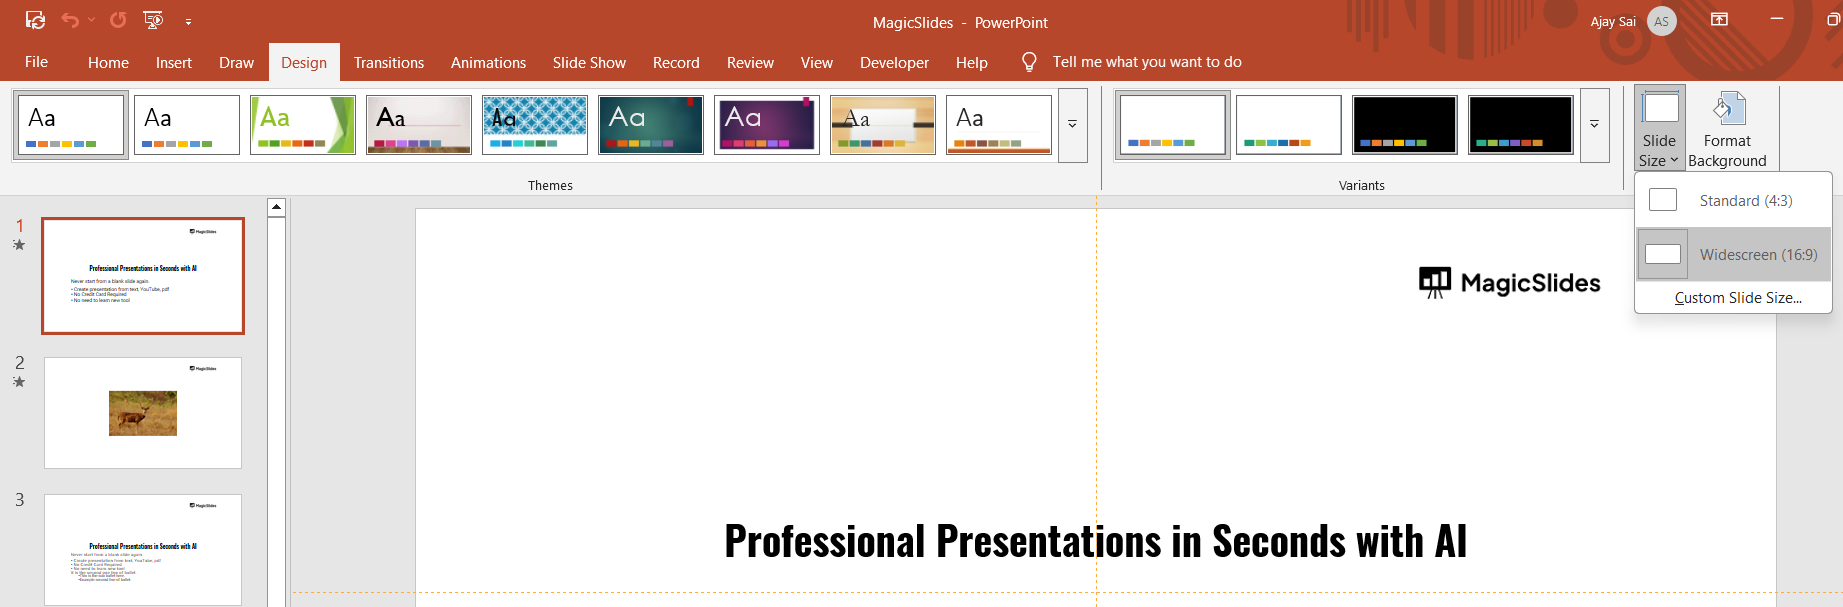
Task: Apply the black variant with colored bars
Action: pos(1404,125)
